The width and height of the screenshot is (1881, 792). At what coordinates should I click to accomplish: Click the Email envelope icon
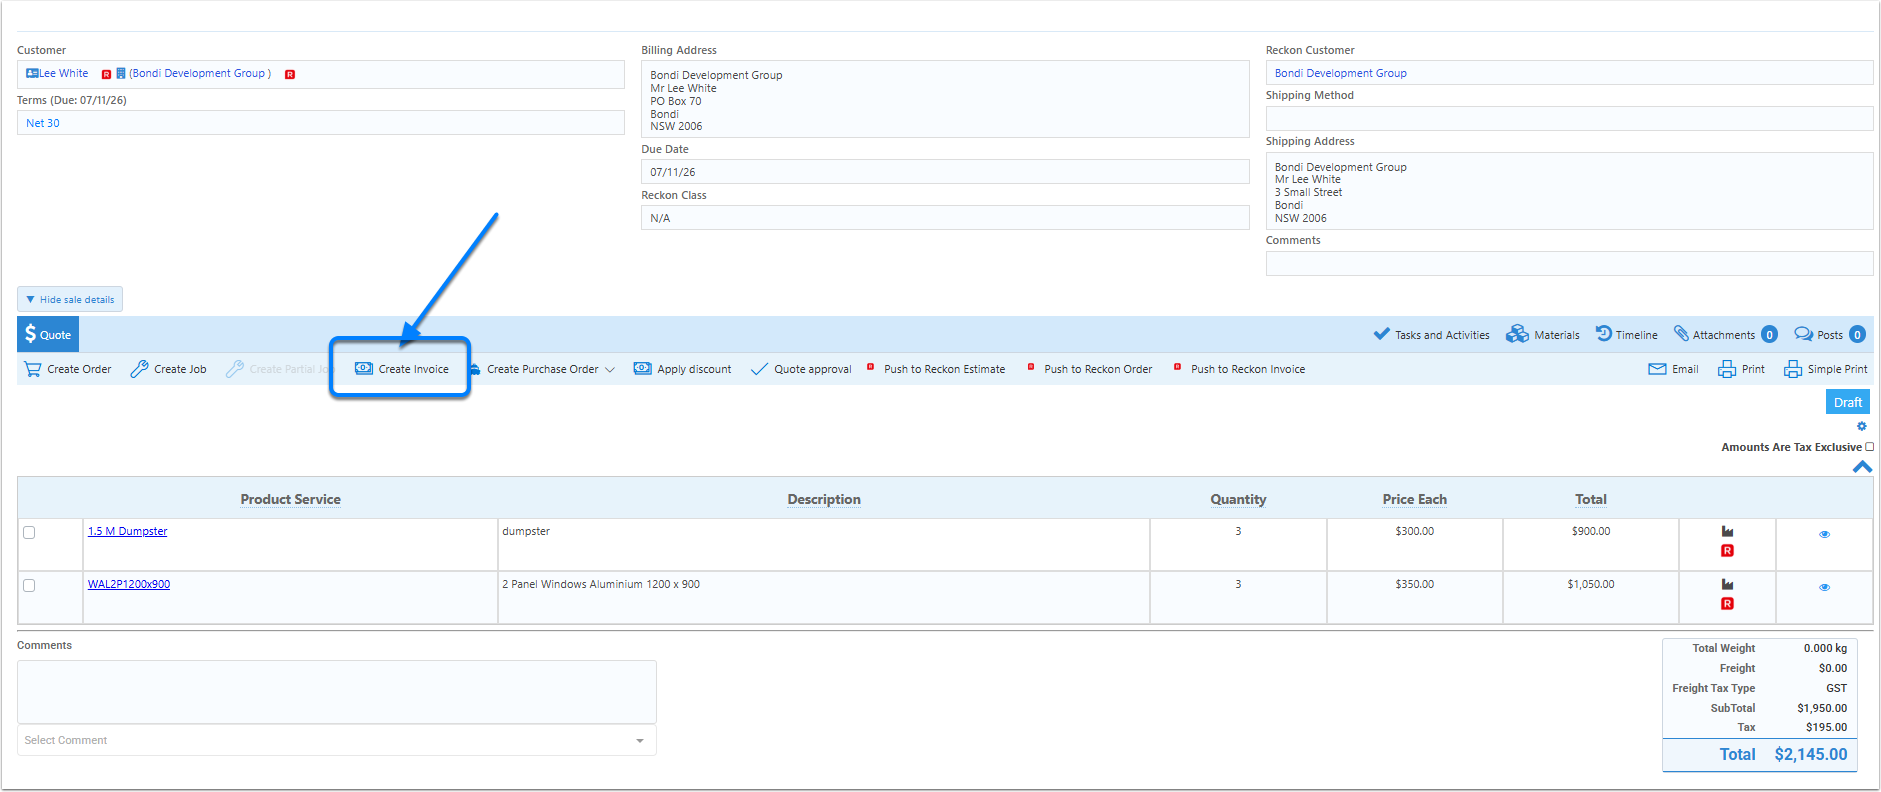(x=1657, y=369)
